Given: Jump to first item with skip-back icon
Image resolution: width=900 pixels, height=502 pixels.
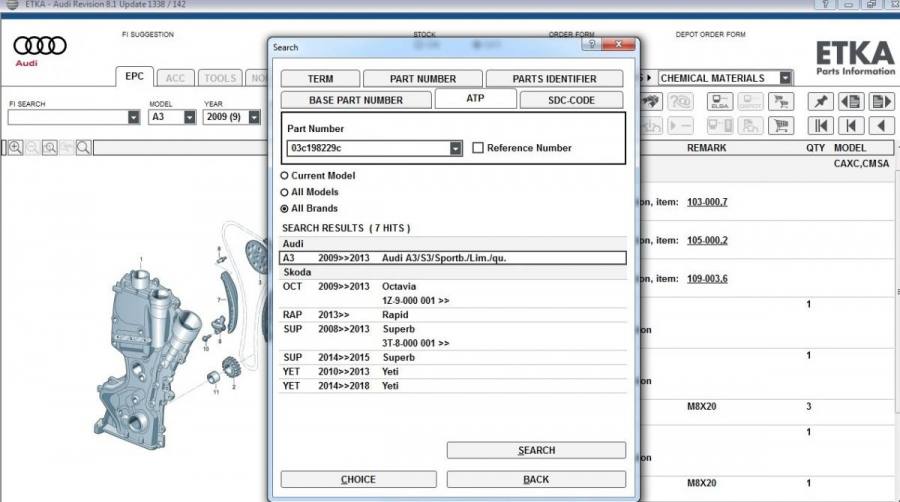Looking at the screenshot, I should 820,126.
